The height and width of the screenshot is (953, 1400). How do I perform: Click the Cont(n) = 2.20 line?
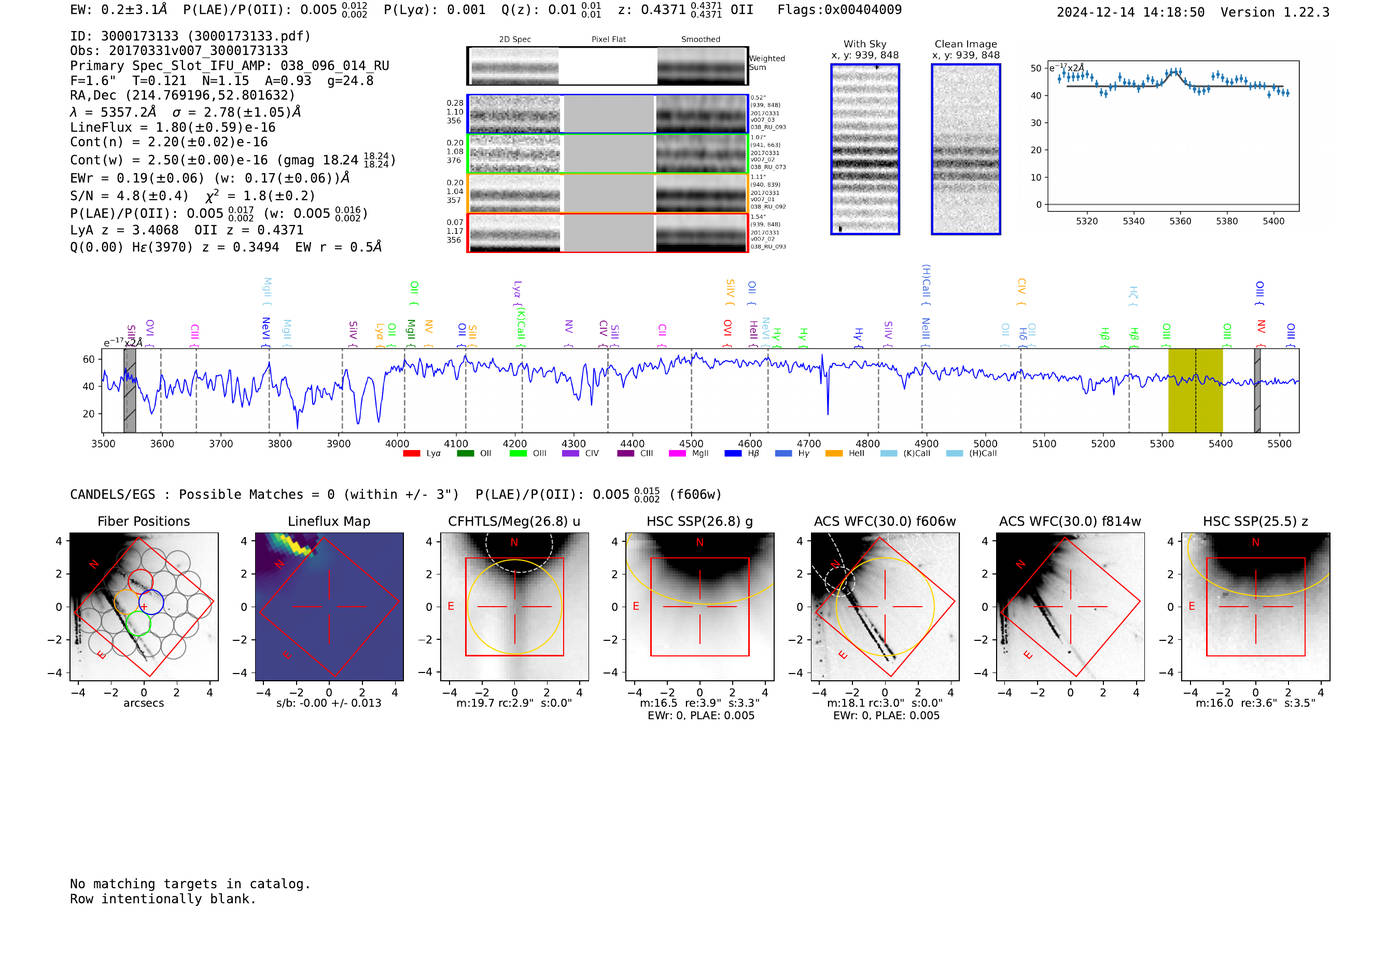(169, 142)
